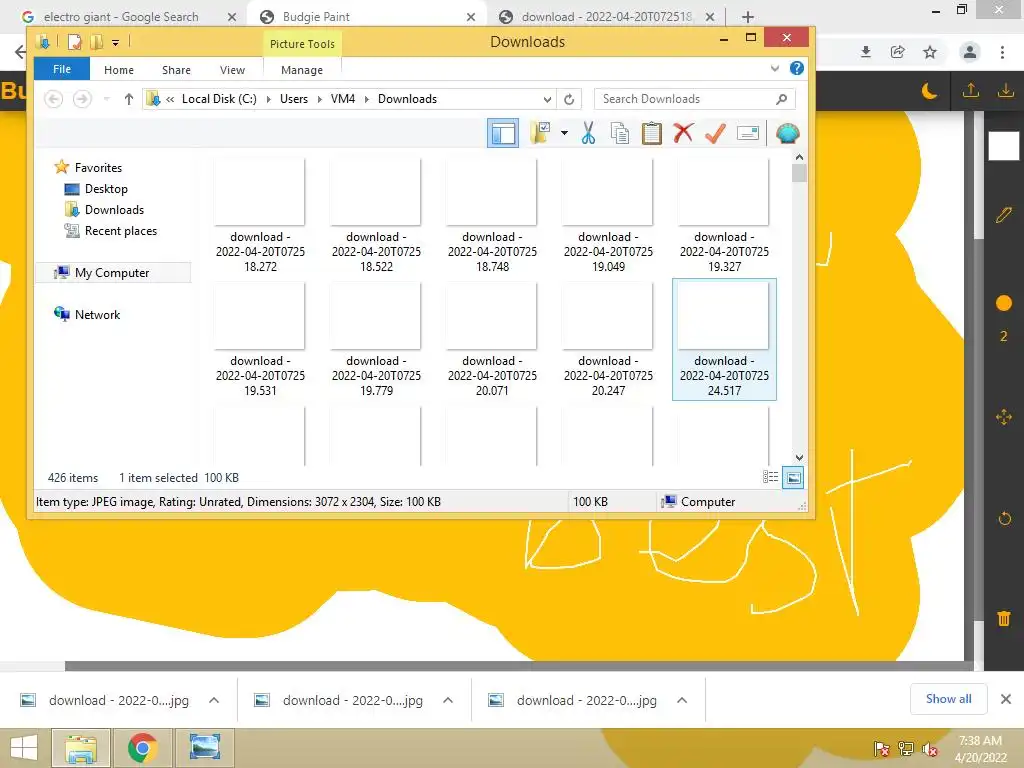Click the Refresh button in the address bar
Image resolution: width=1024 pixels, height=768 pixels.
point(569,99)
